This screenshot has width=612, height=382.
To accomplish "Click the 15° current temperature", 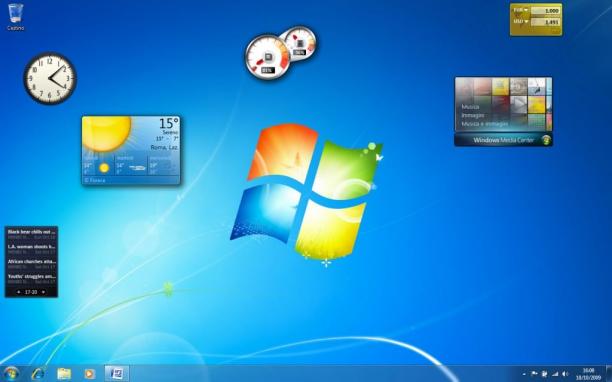I will click(x=169, y=124).
